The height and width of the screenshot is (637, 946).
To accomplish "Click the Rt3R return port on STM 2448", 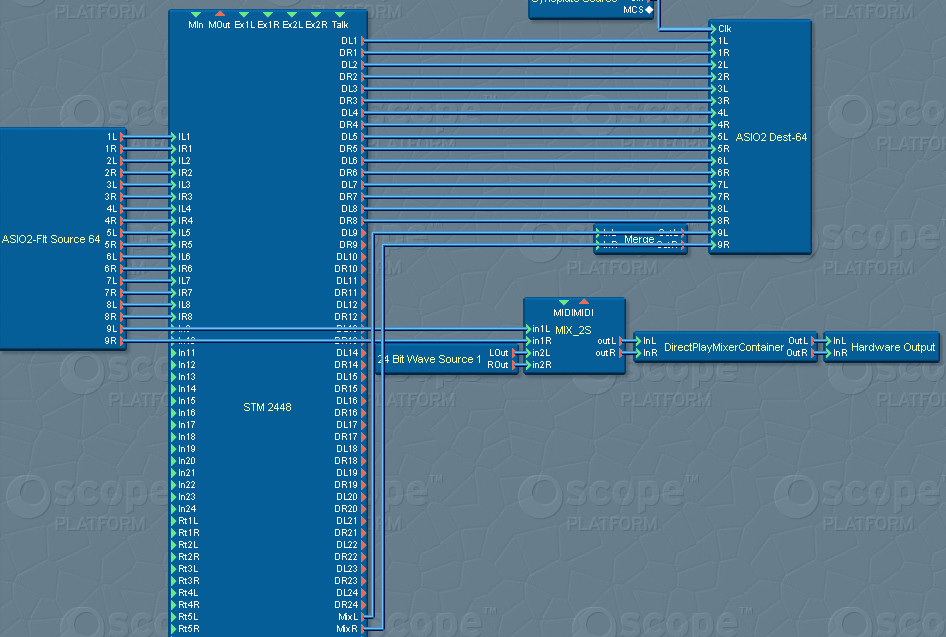I will pos(174,581).
